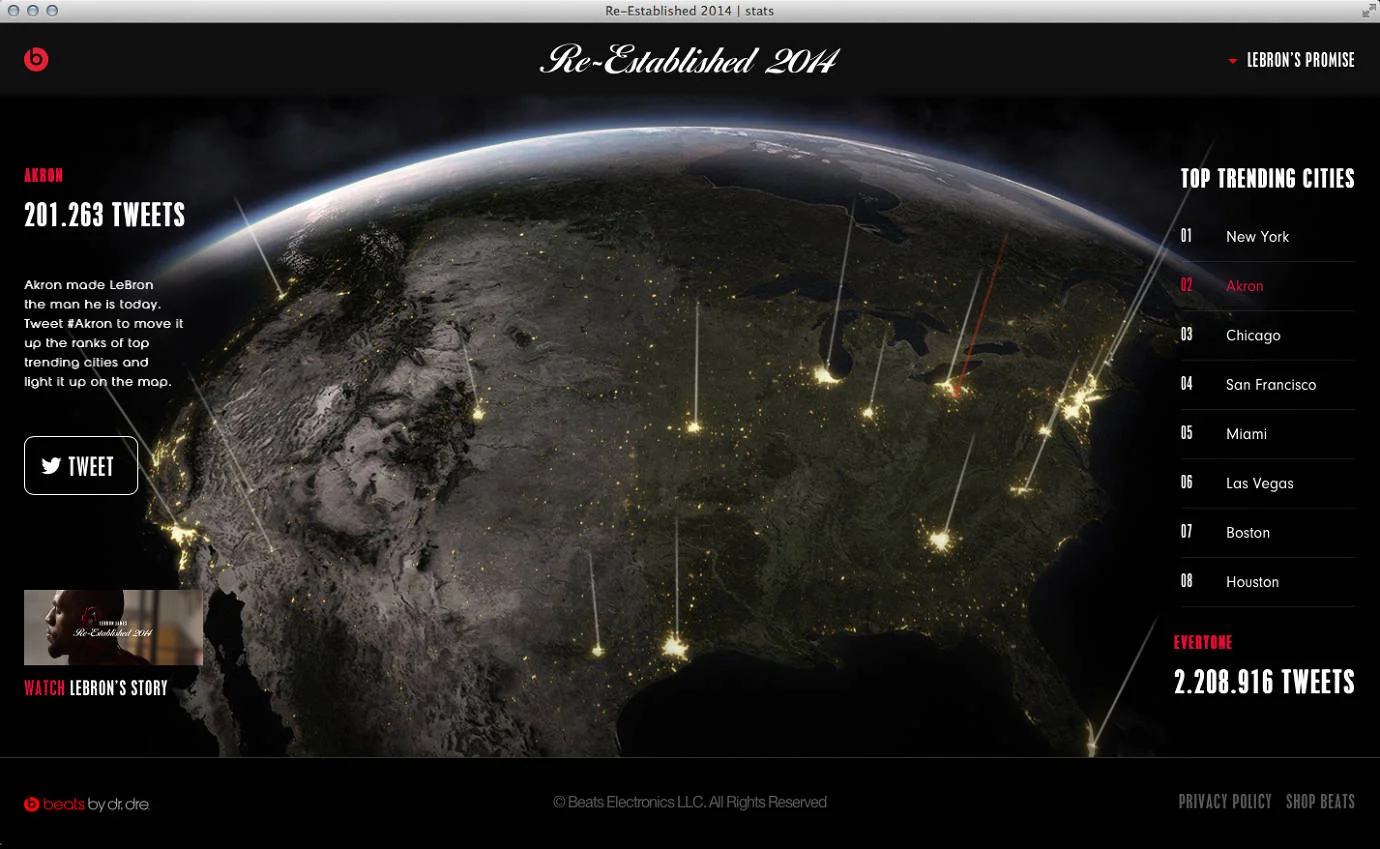The height and width of the screenshot is (849, 1380).
Task: Click the Top Trending Cities heading
Action: pyautogui.click(x=1268, y=179)
